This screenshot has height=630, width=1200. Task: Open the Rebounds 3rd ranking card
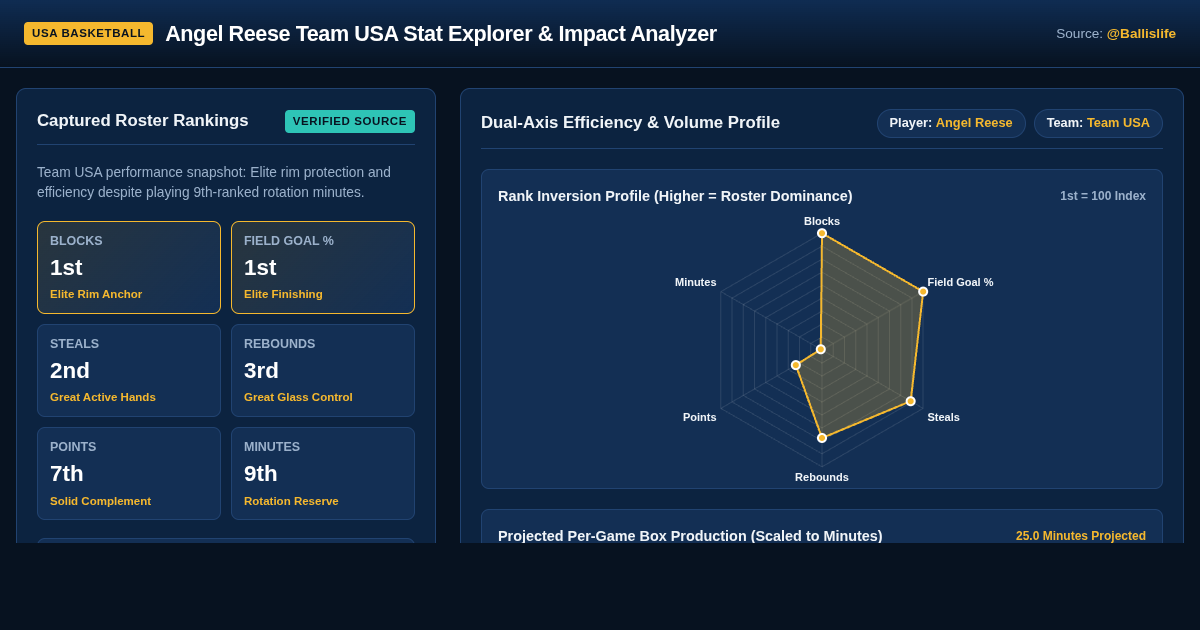[323, 370]
